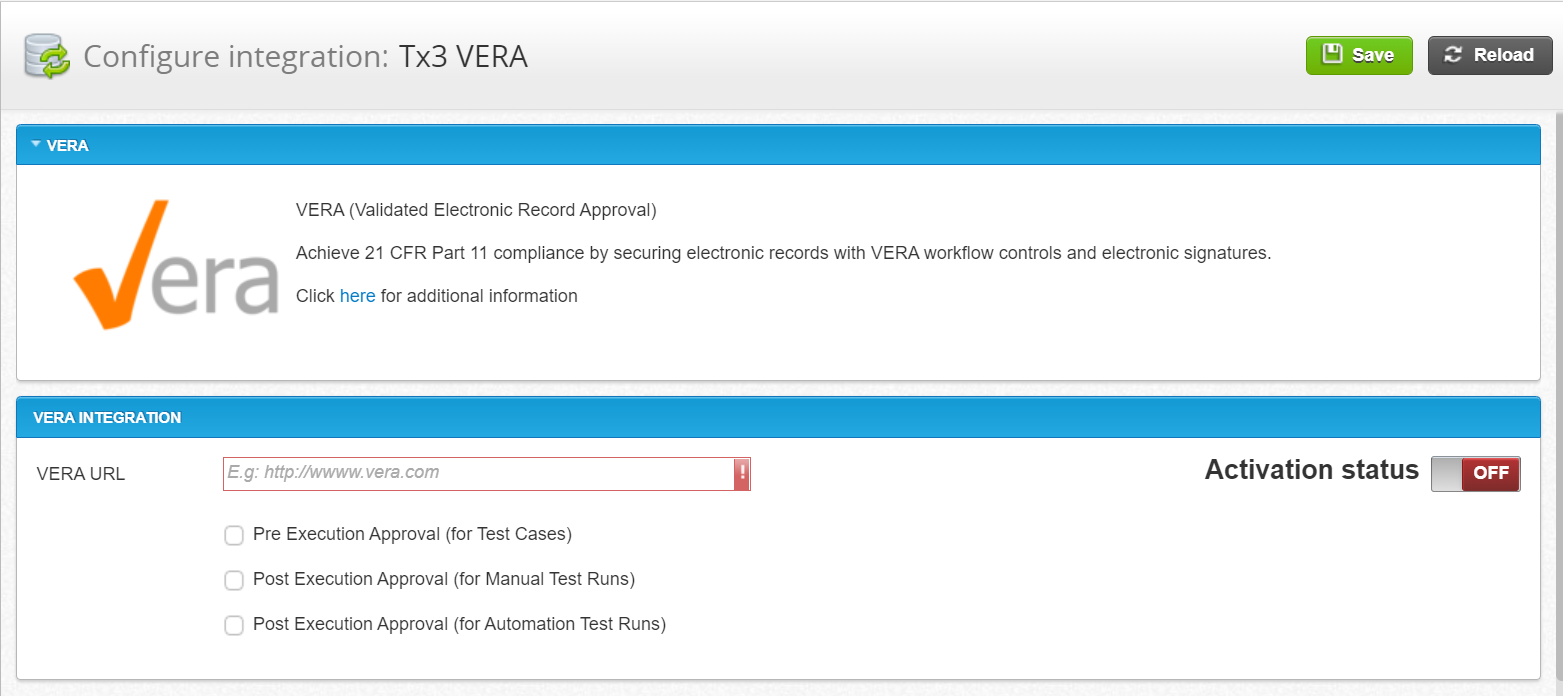
Task: Check Post Execution Approval for Manual Test Runs
Action: tap(234, 580)
